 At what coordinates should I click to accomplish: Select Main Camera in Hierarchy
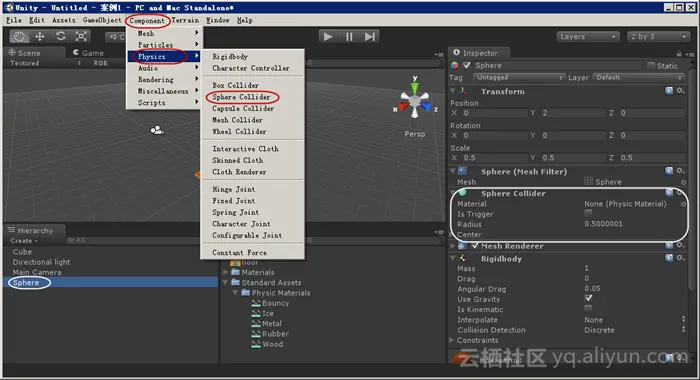click(x=37, y=272)
